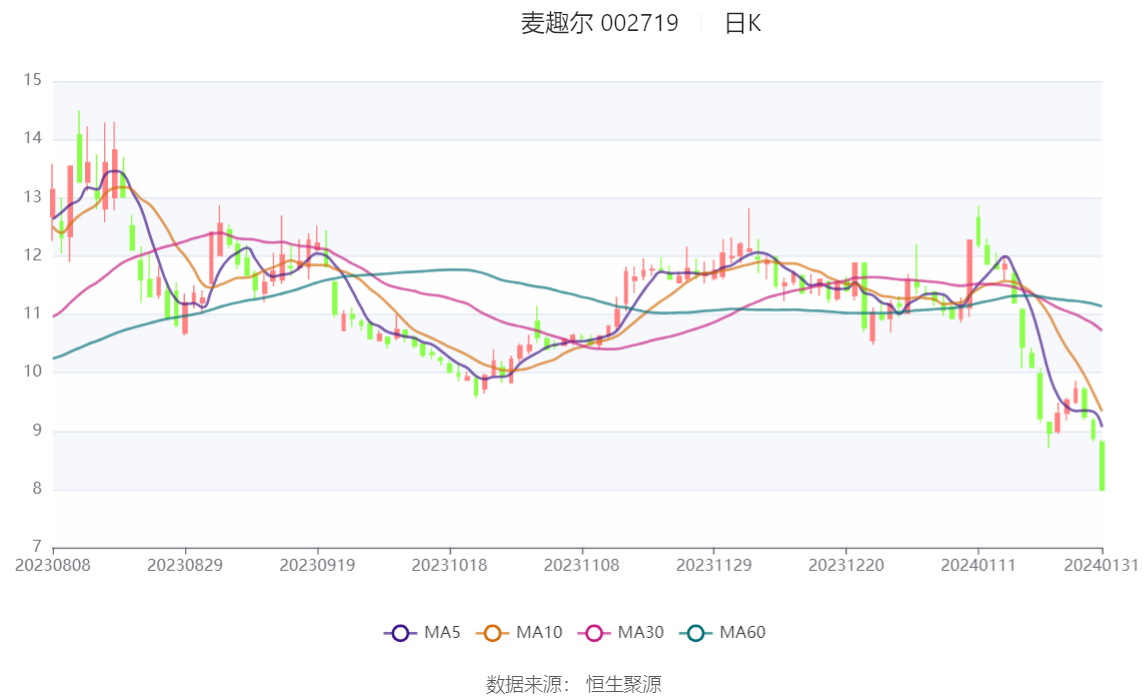Toggle the MA30 legend circle marker
Viewport: 1148px width, 699px height.
point(594,633)
